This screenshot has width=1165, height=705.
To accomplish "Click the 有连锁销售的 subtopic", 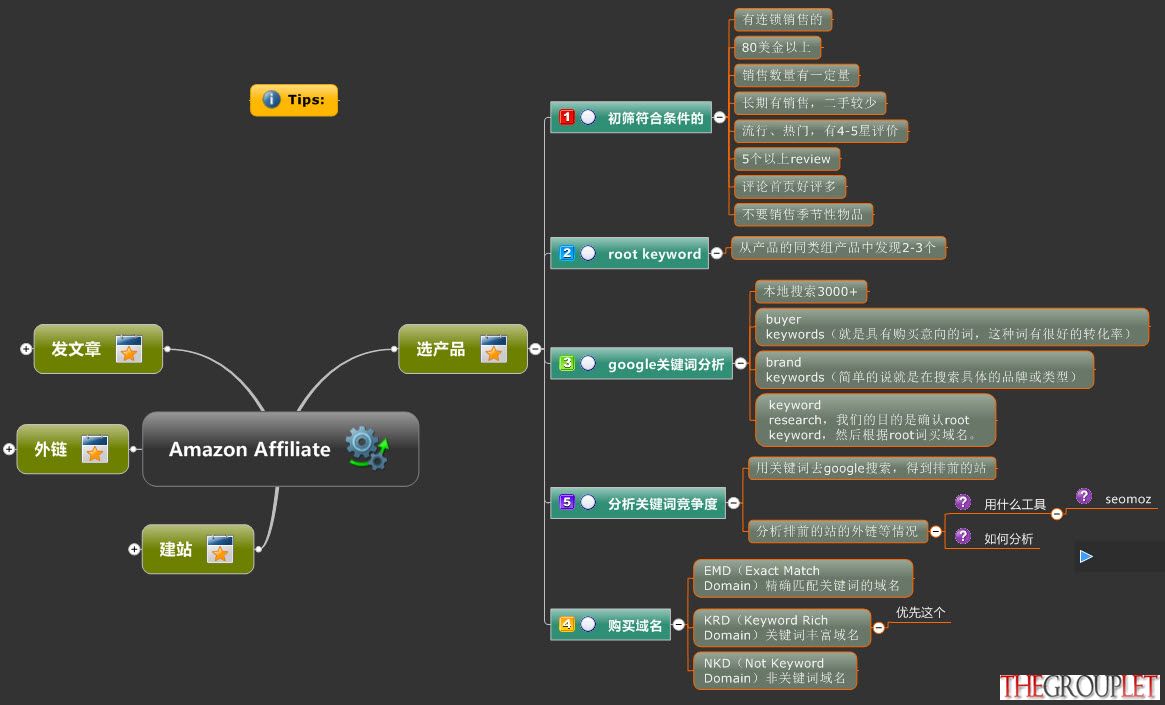I will [x=782, y=19].
